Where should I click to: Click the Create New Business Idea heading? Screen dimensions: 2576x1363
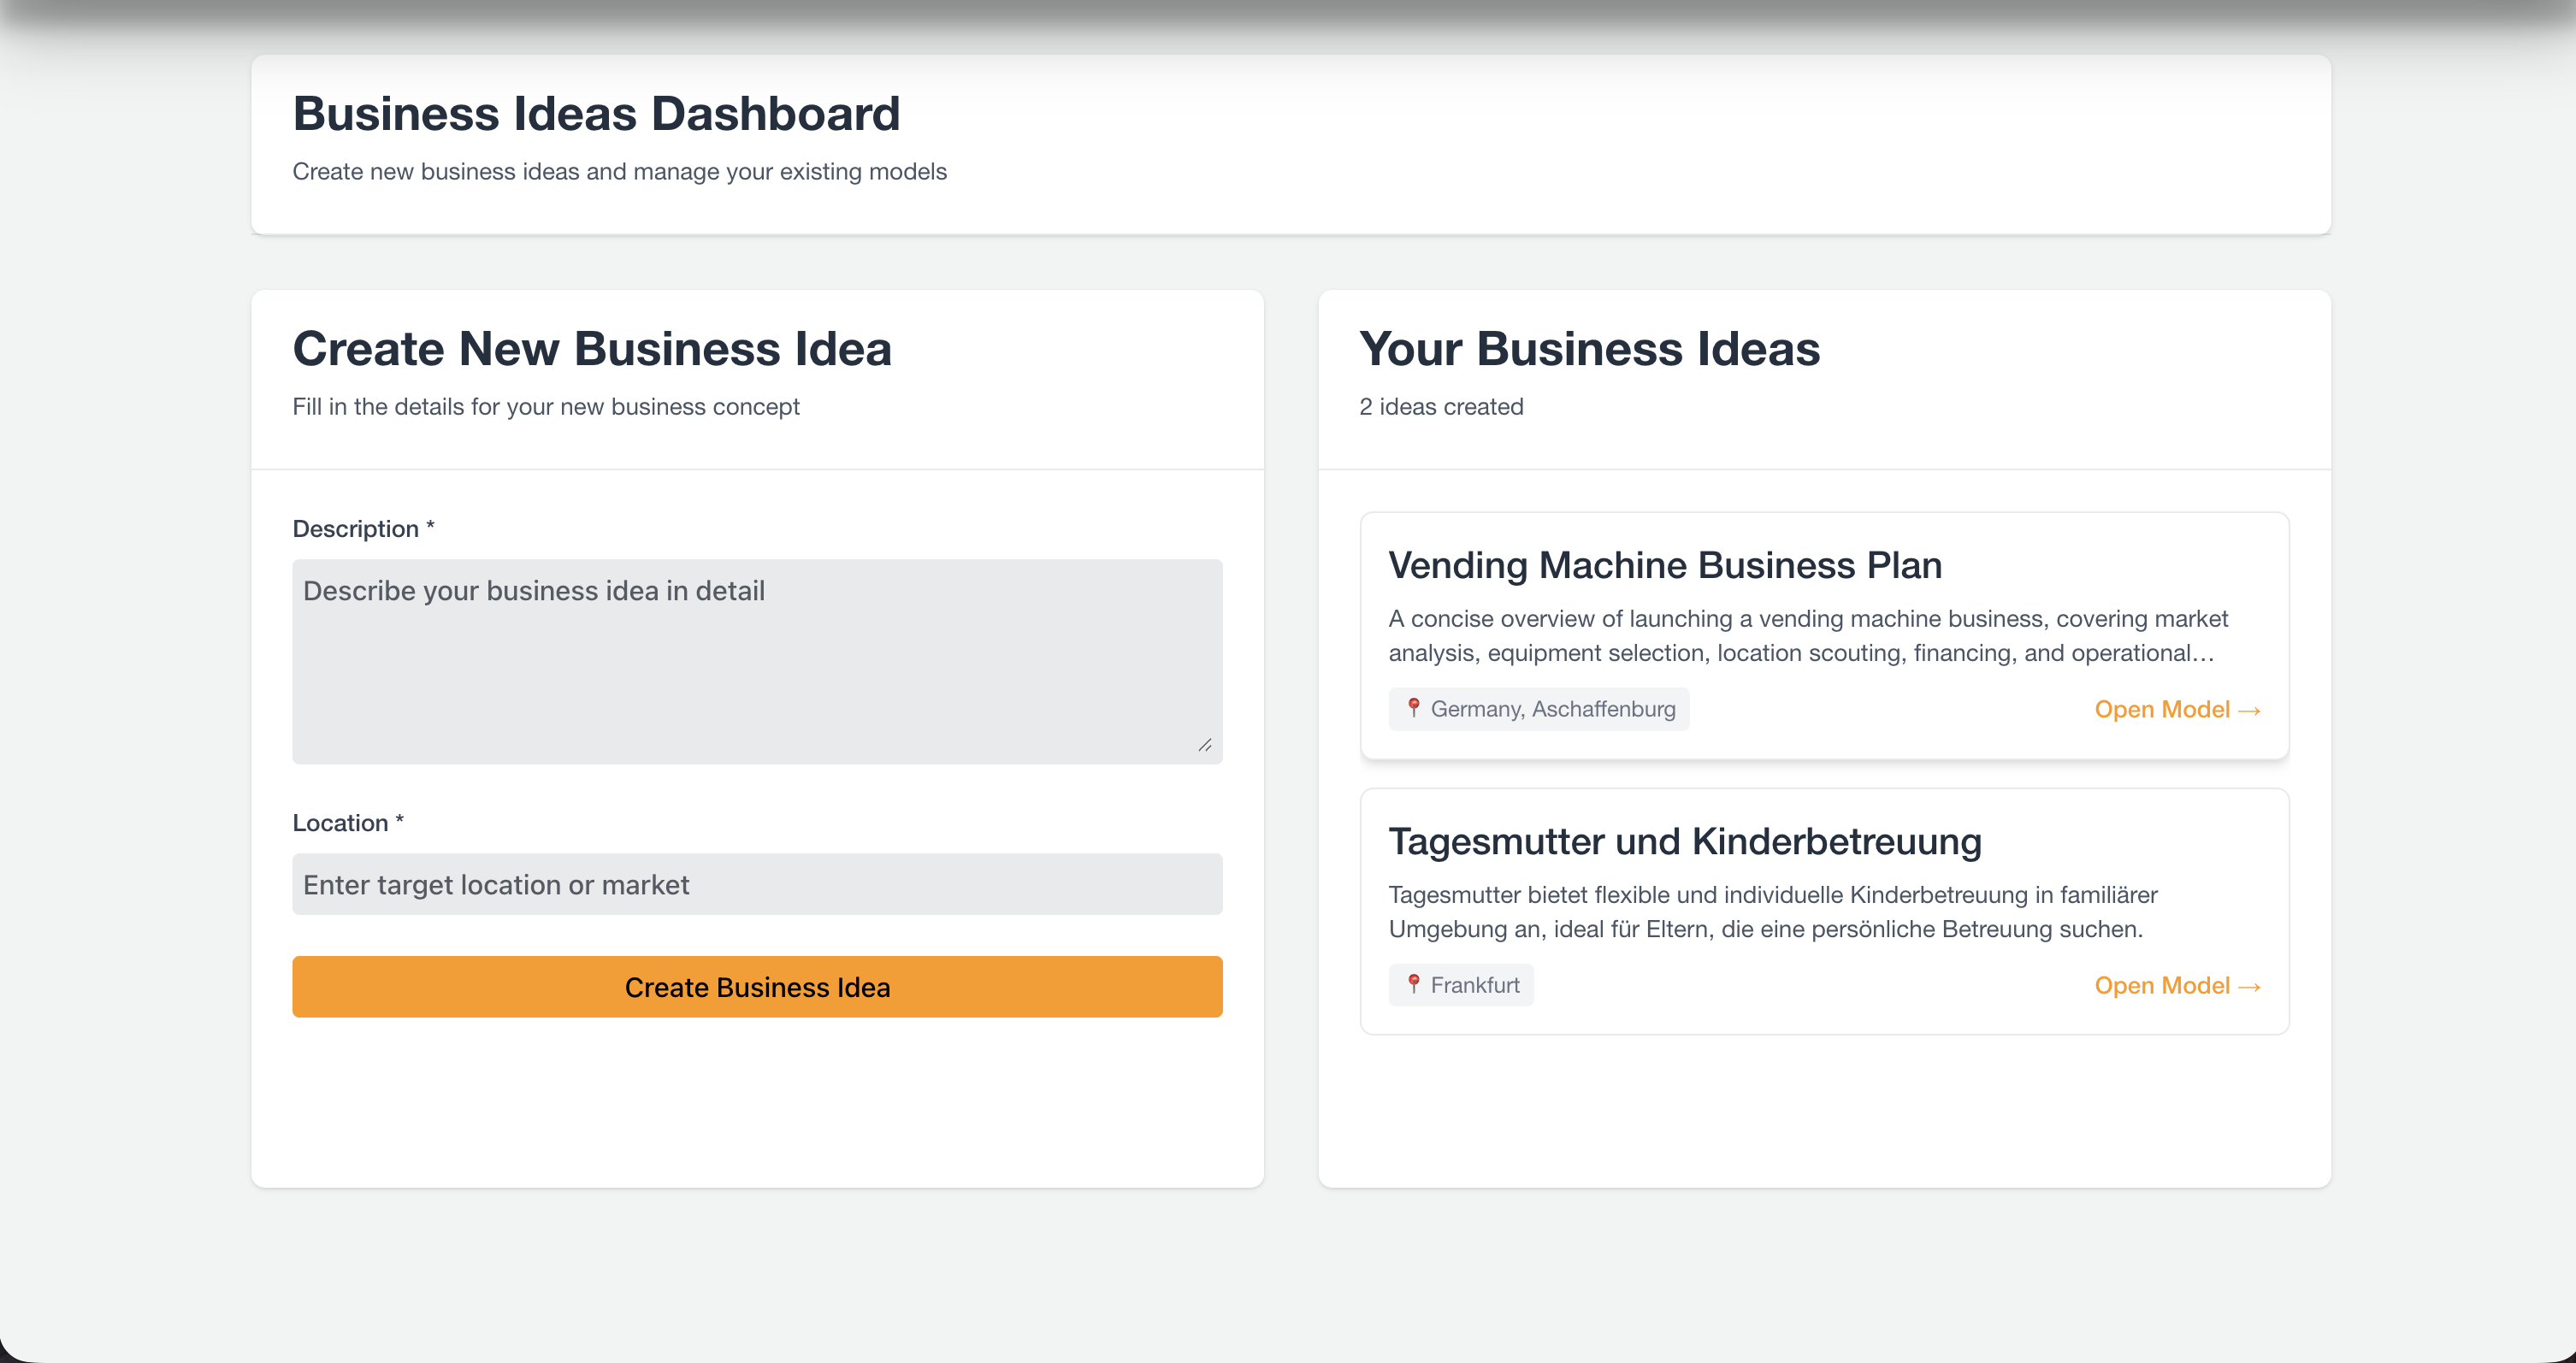592,349
